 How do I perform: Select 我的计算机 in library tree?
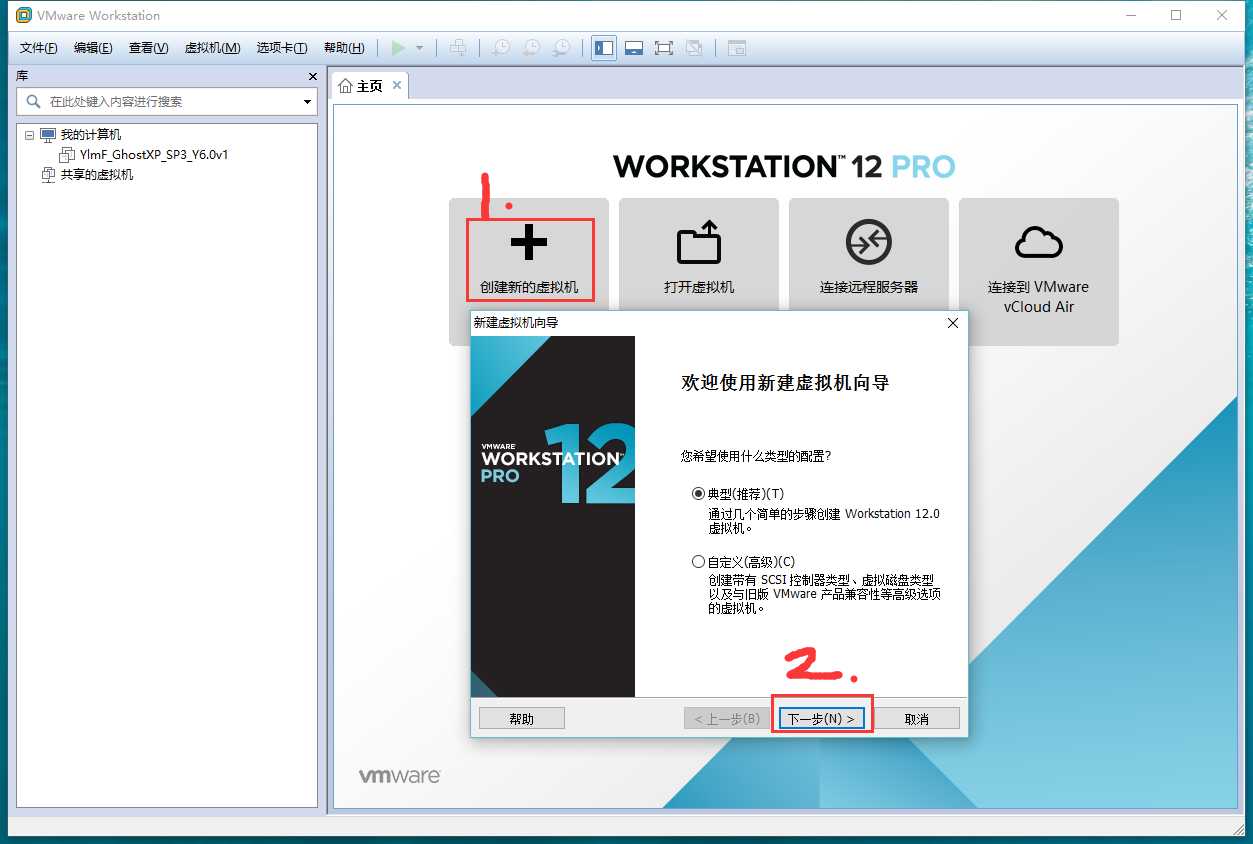pyautogui.click(x=90, y=135)
